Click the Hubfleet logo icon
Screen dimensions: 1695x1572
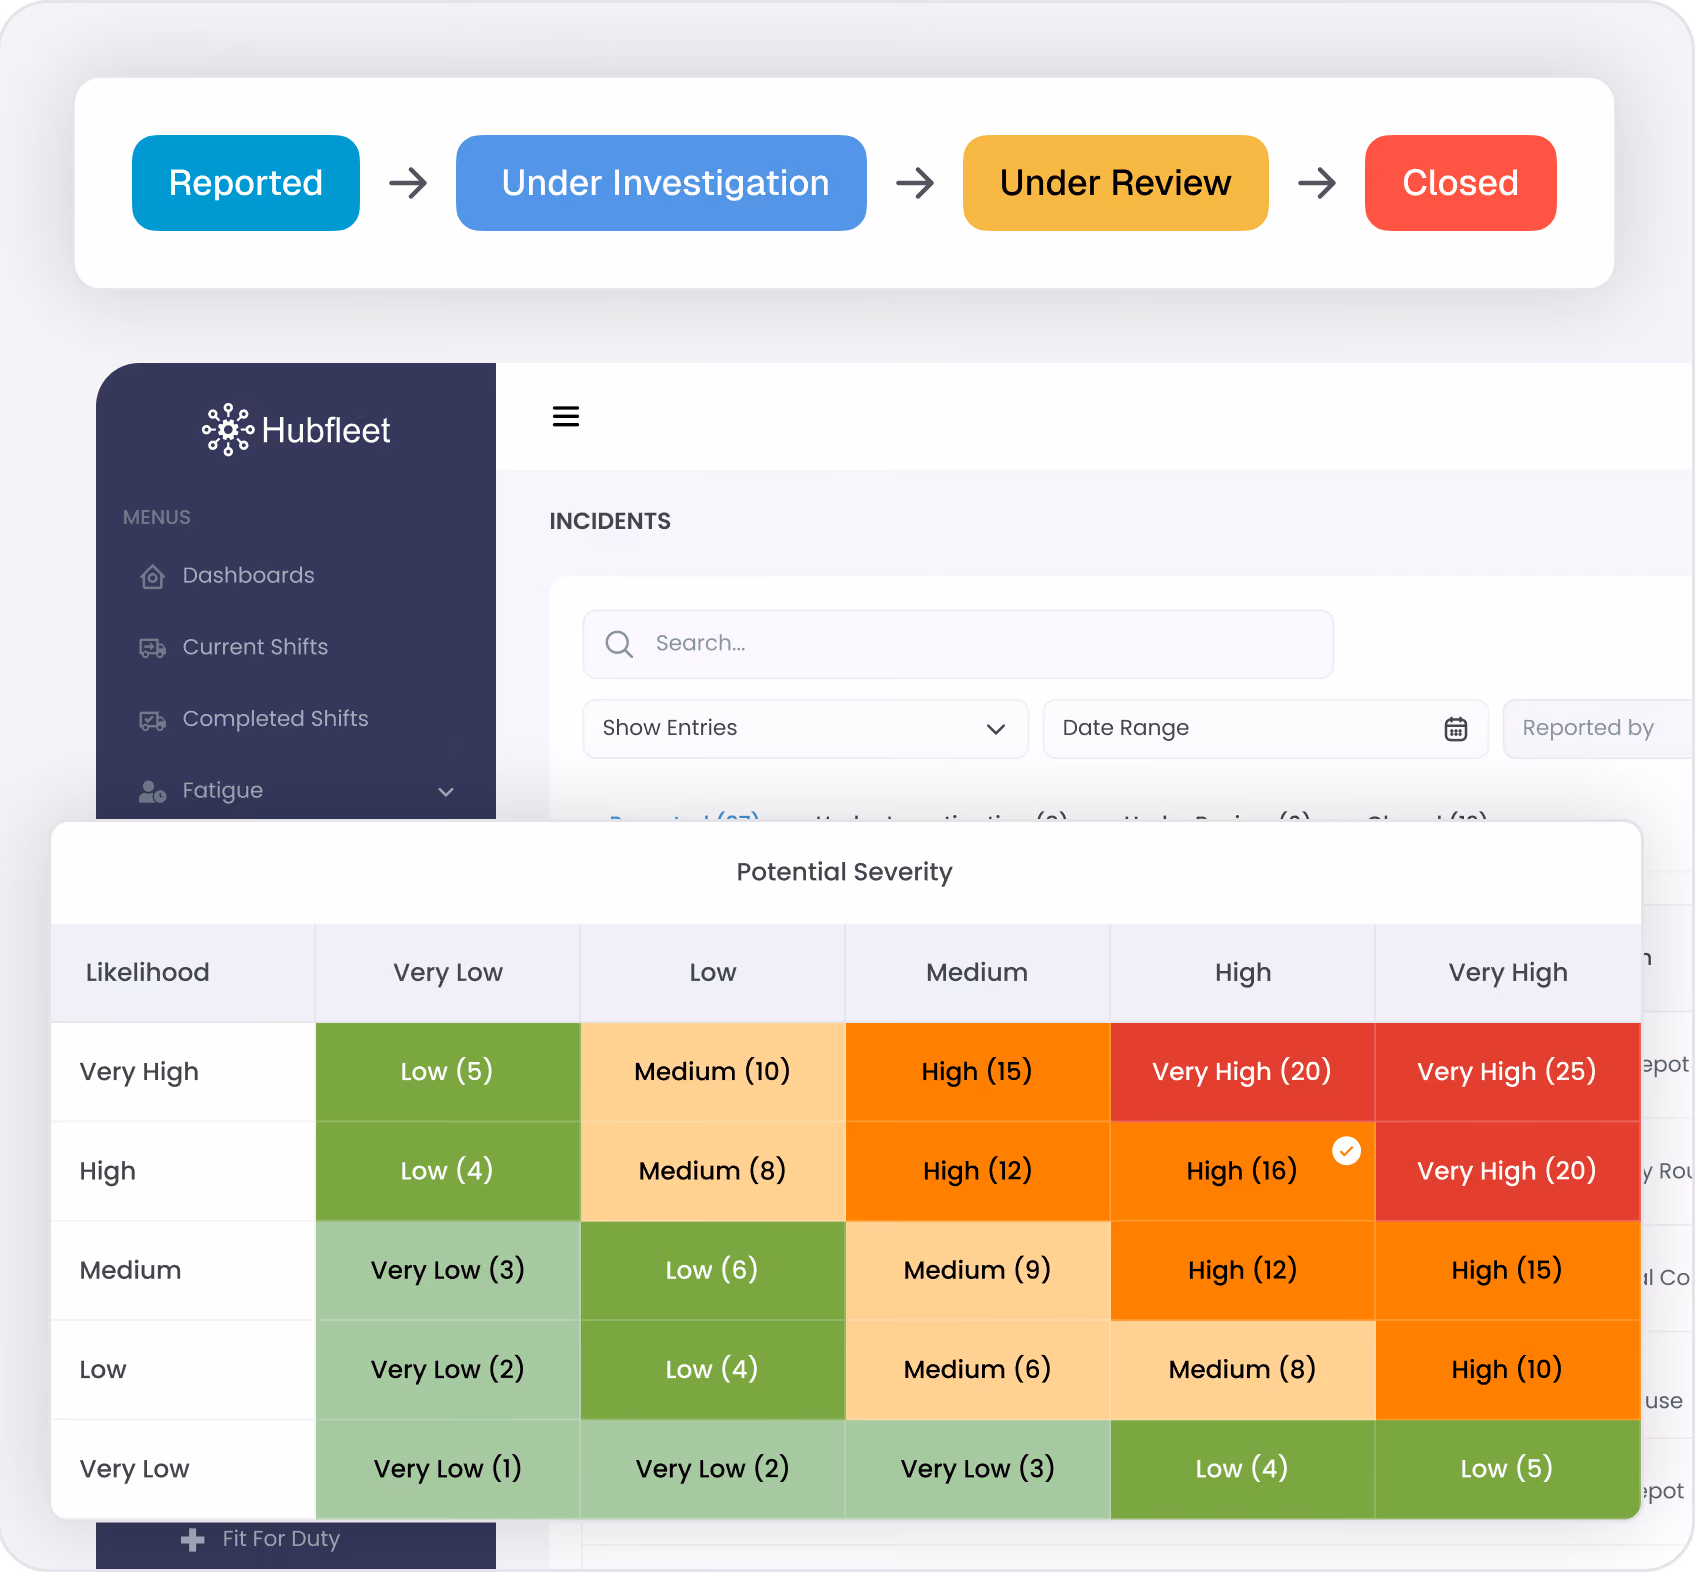228,430
